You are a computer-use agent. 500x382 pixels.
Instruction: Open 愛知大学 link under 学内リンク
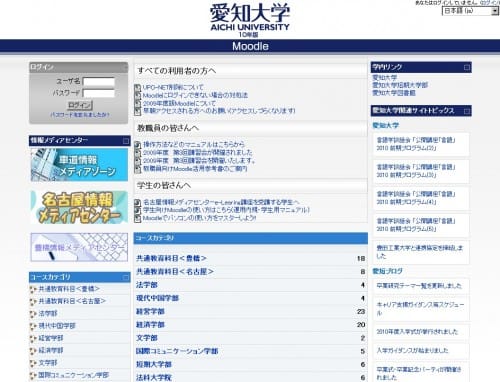[x=385, y=78]
